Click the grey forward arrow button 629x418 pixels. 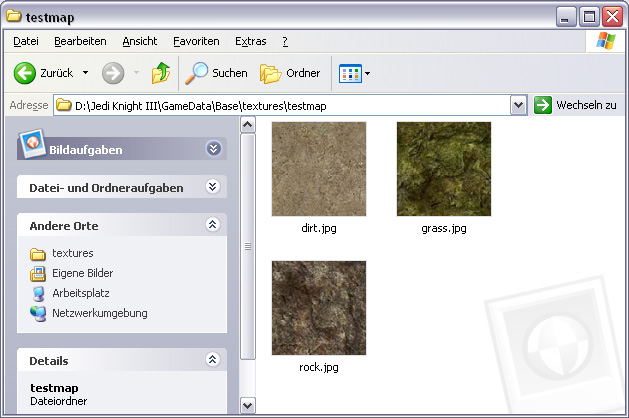pos(113,73)
